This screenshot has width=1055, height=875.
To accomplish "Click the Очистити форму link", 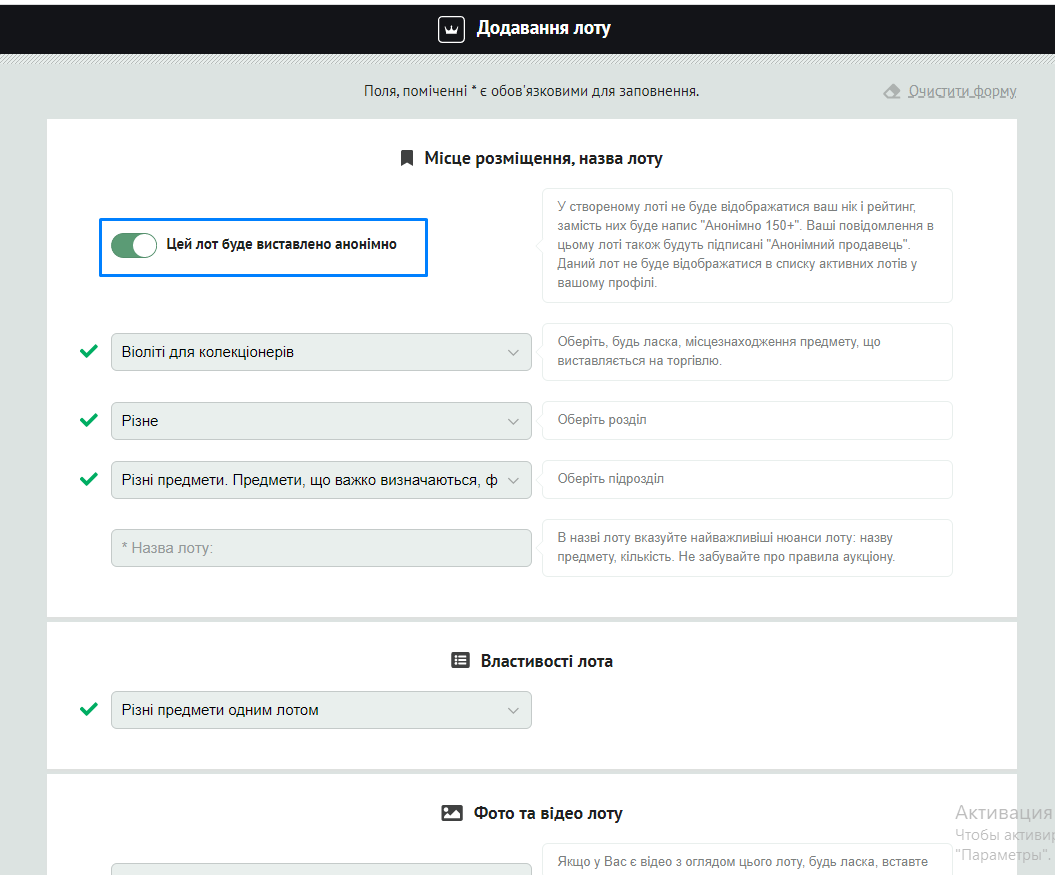I will coord(961,91).
